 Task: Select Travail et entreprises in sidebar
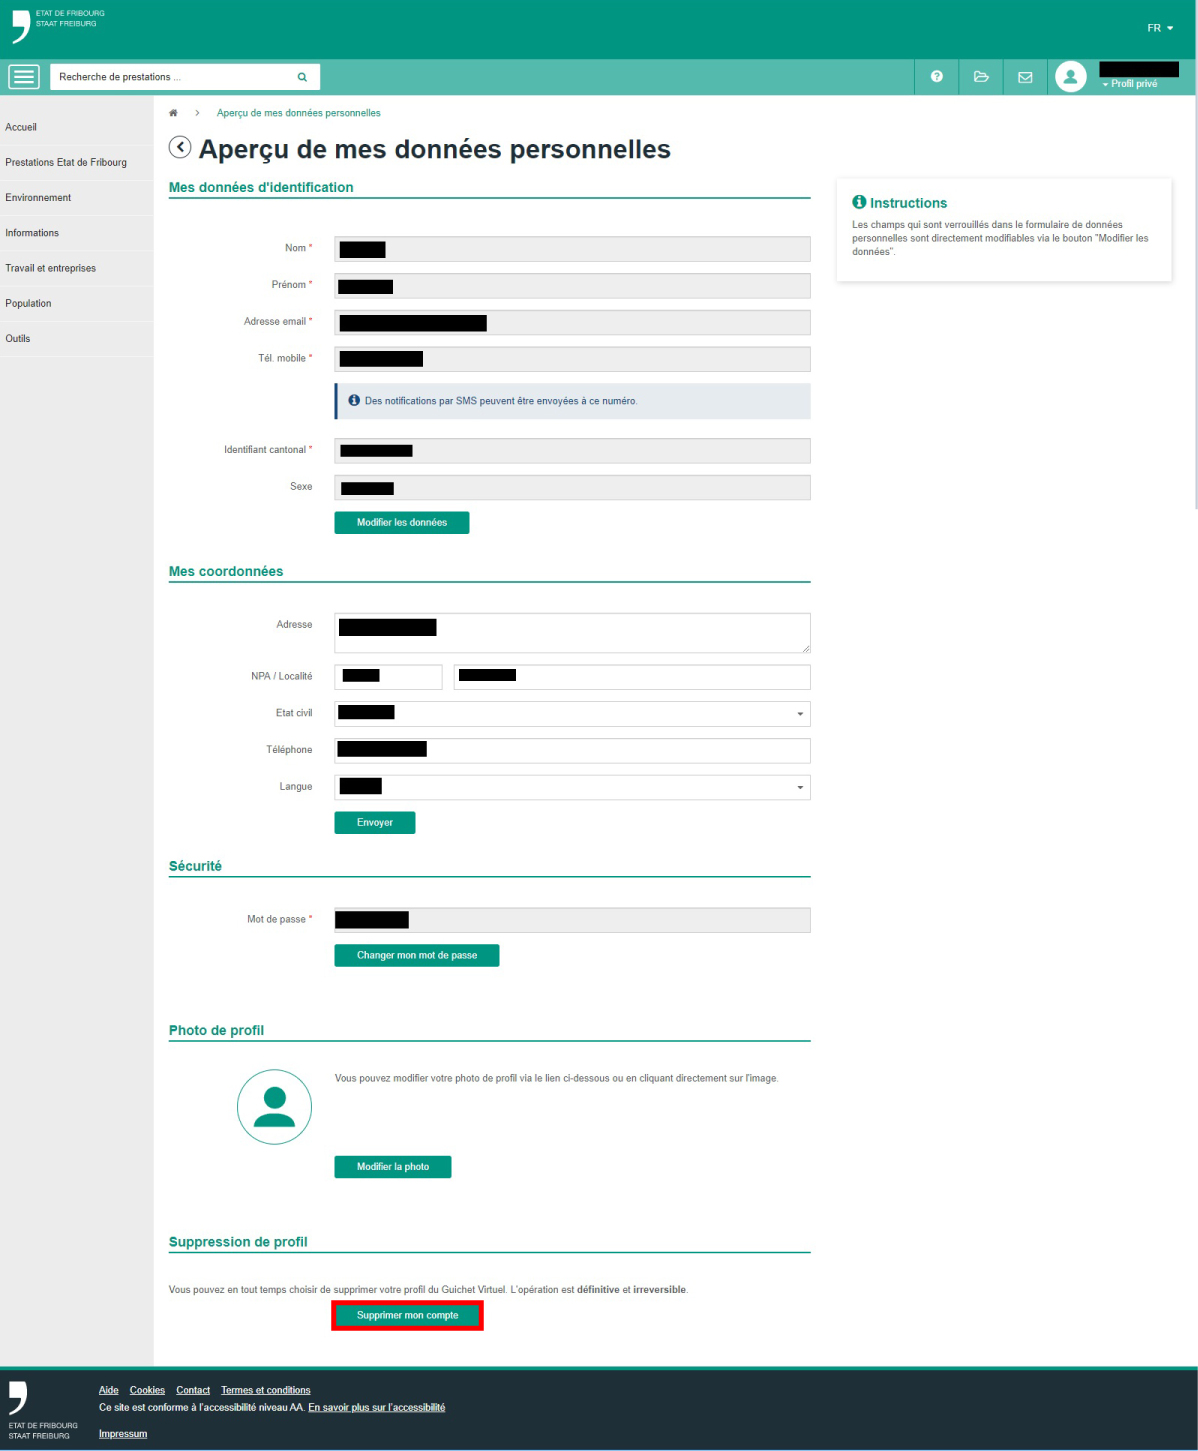point(51,268)
